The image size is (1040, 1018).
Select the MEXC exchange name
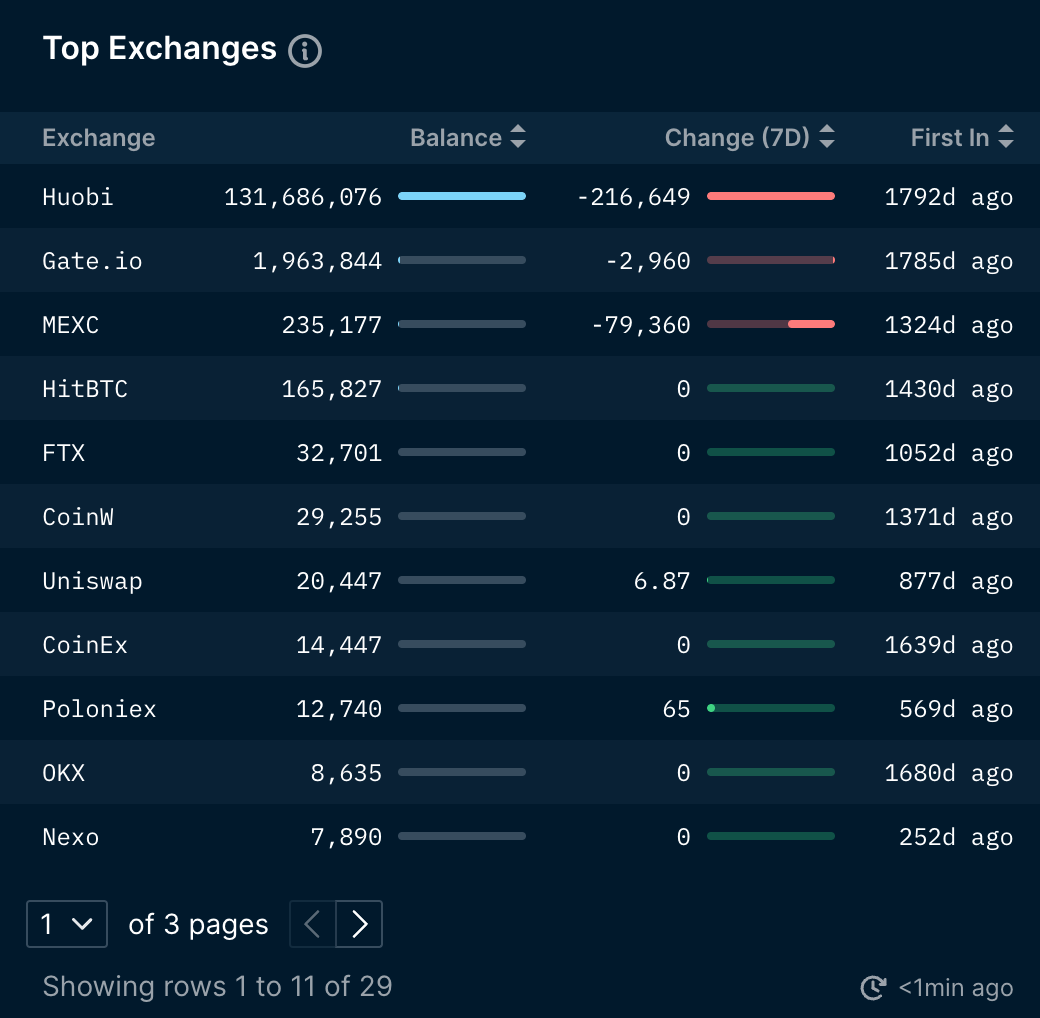70,325
